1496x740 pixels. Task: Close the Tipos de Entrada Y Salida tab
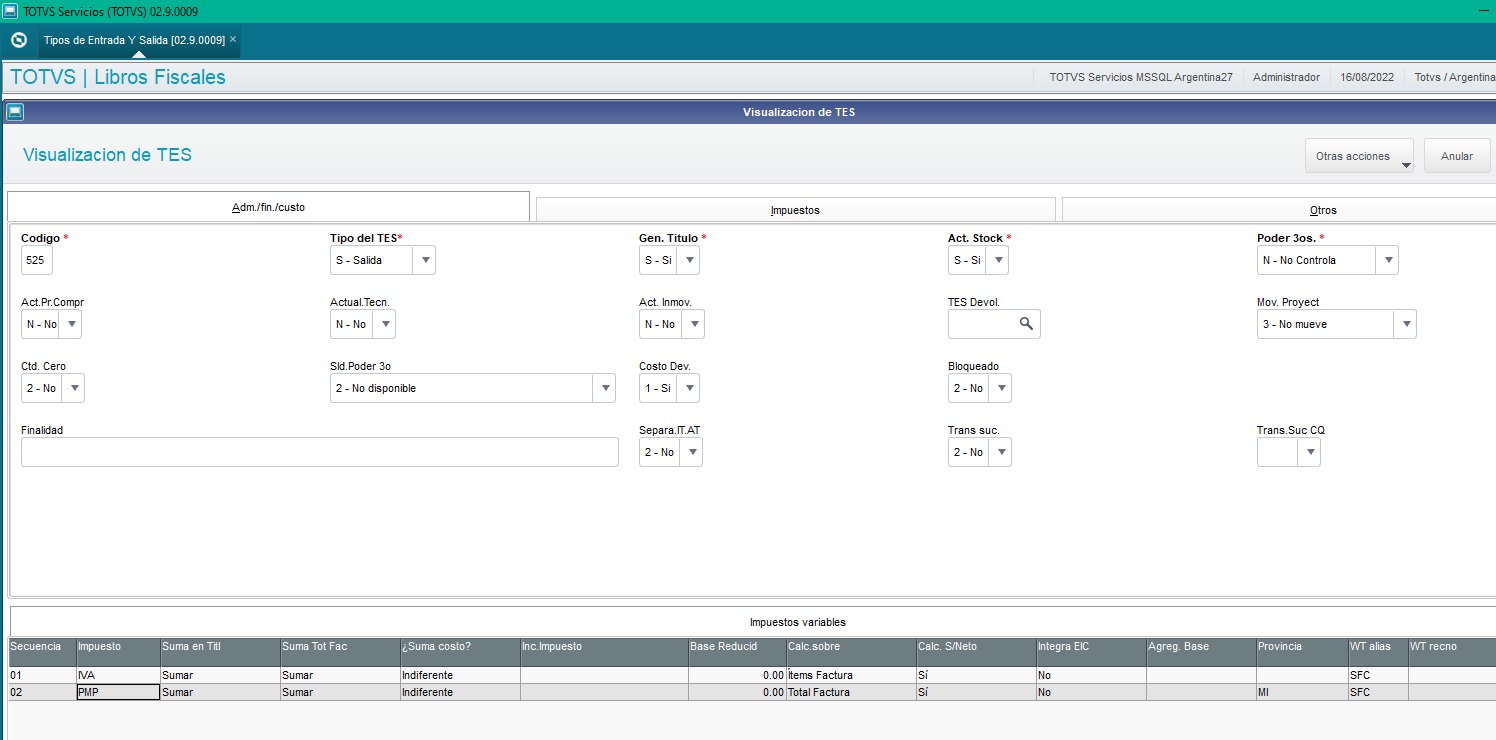(x=233, y=40)
